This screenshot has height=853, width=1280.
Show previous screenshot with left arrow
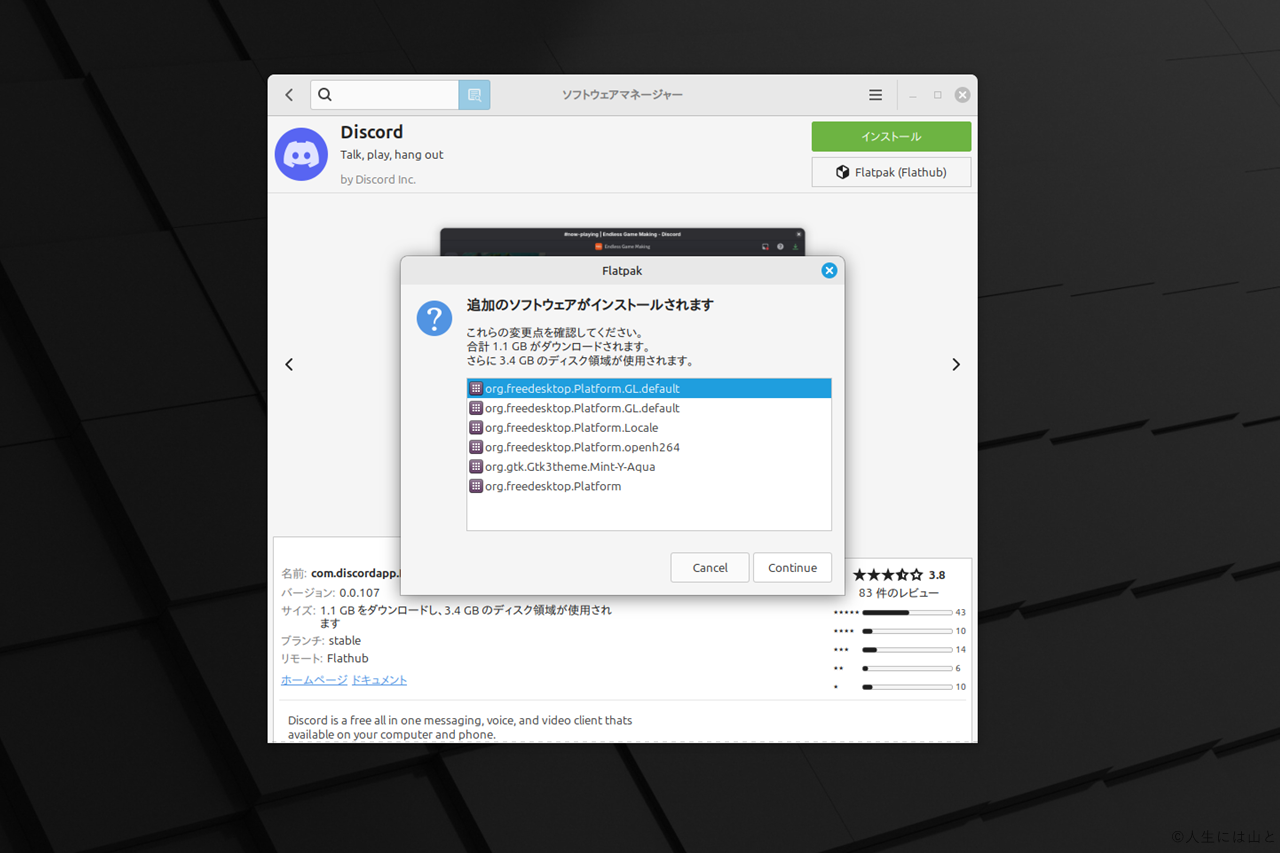[289, 364]
